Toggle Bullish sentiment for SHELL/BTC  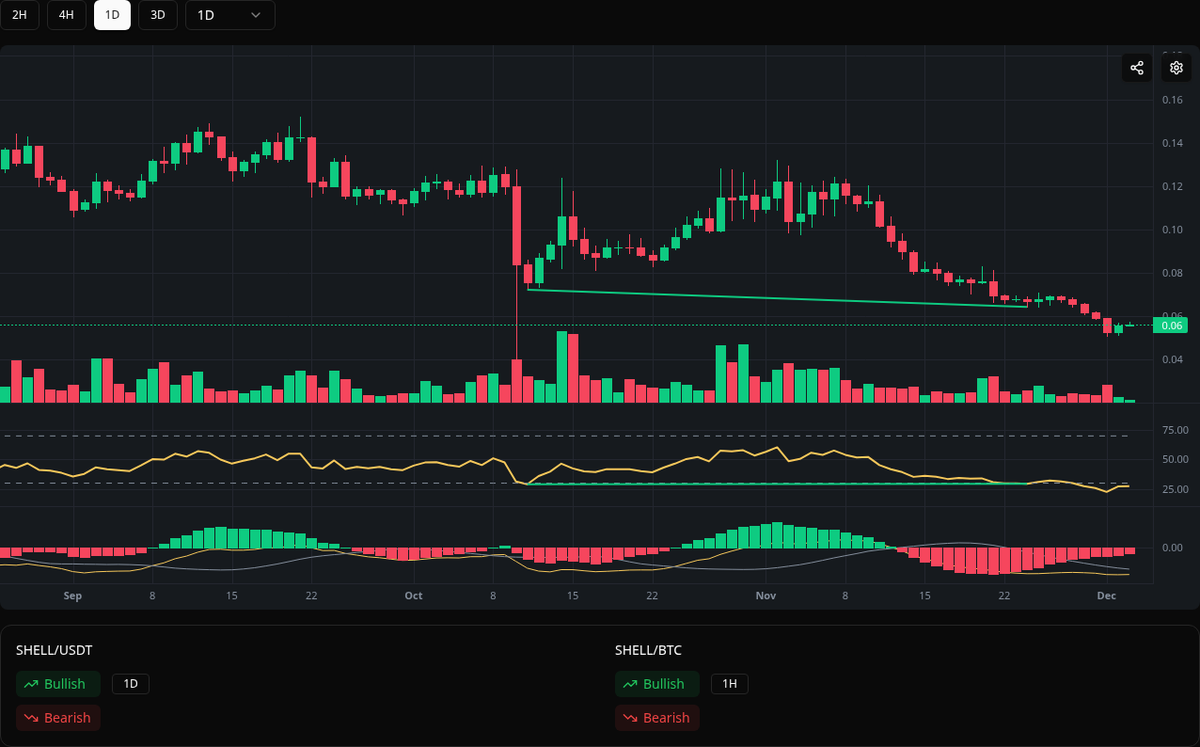point(657,683)
